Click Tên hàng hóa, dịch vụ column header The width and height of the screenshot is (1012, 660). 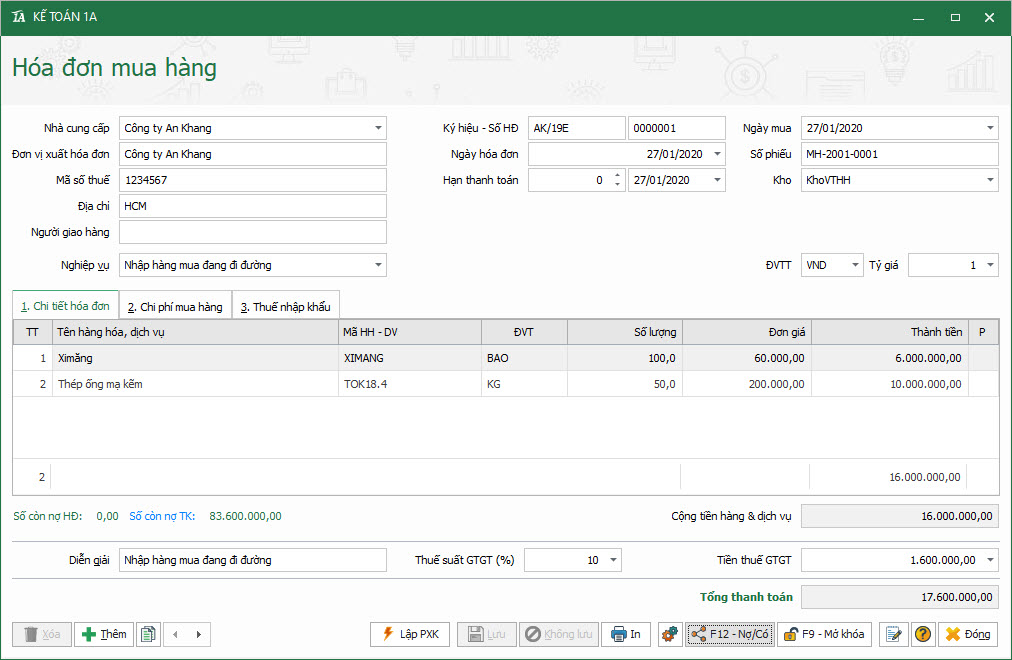tap(195, 332)
